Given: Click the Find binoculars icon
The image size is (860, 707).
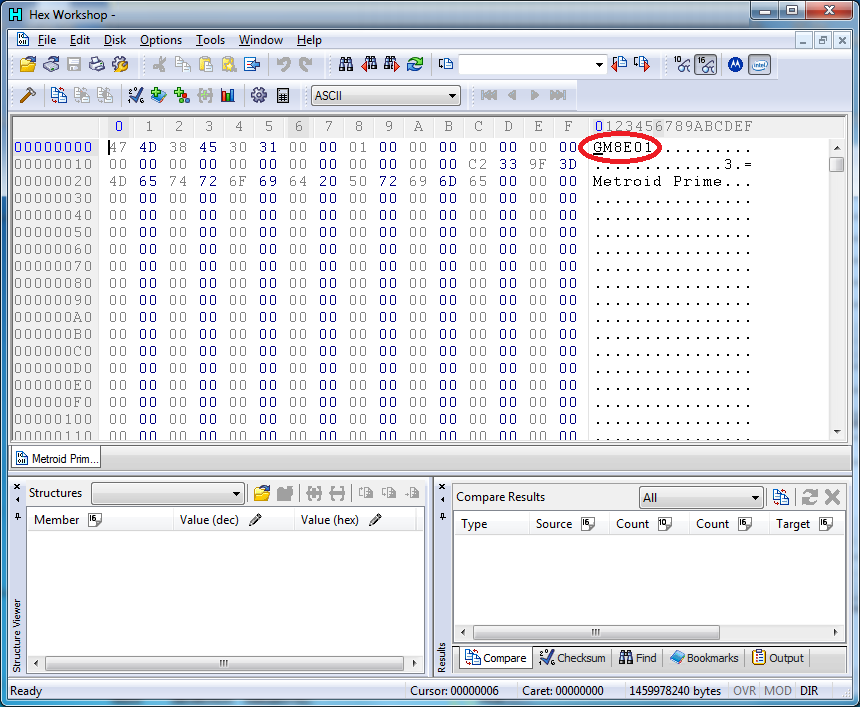Looking at the screenshot, I should (346, 64).
